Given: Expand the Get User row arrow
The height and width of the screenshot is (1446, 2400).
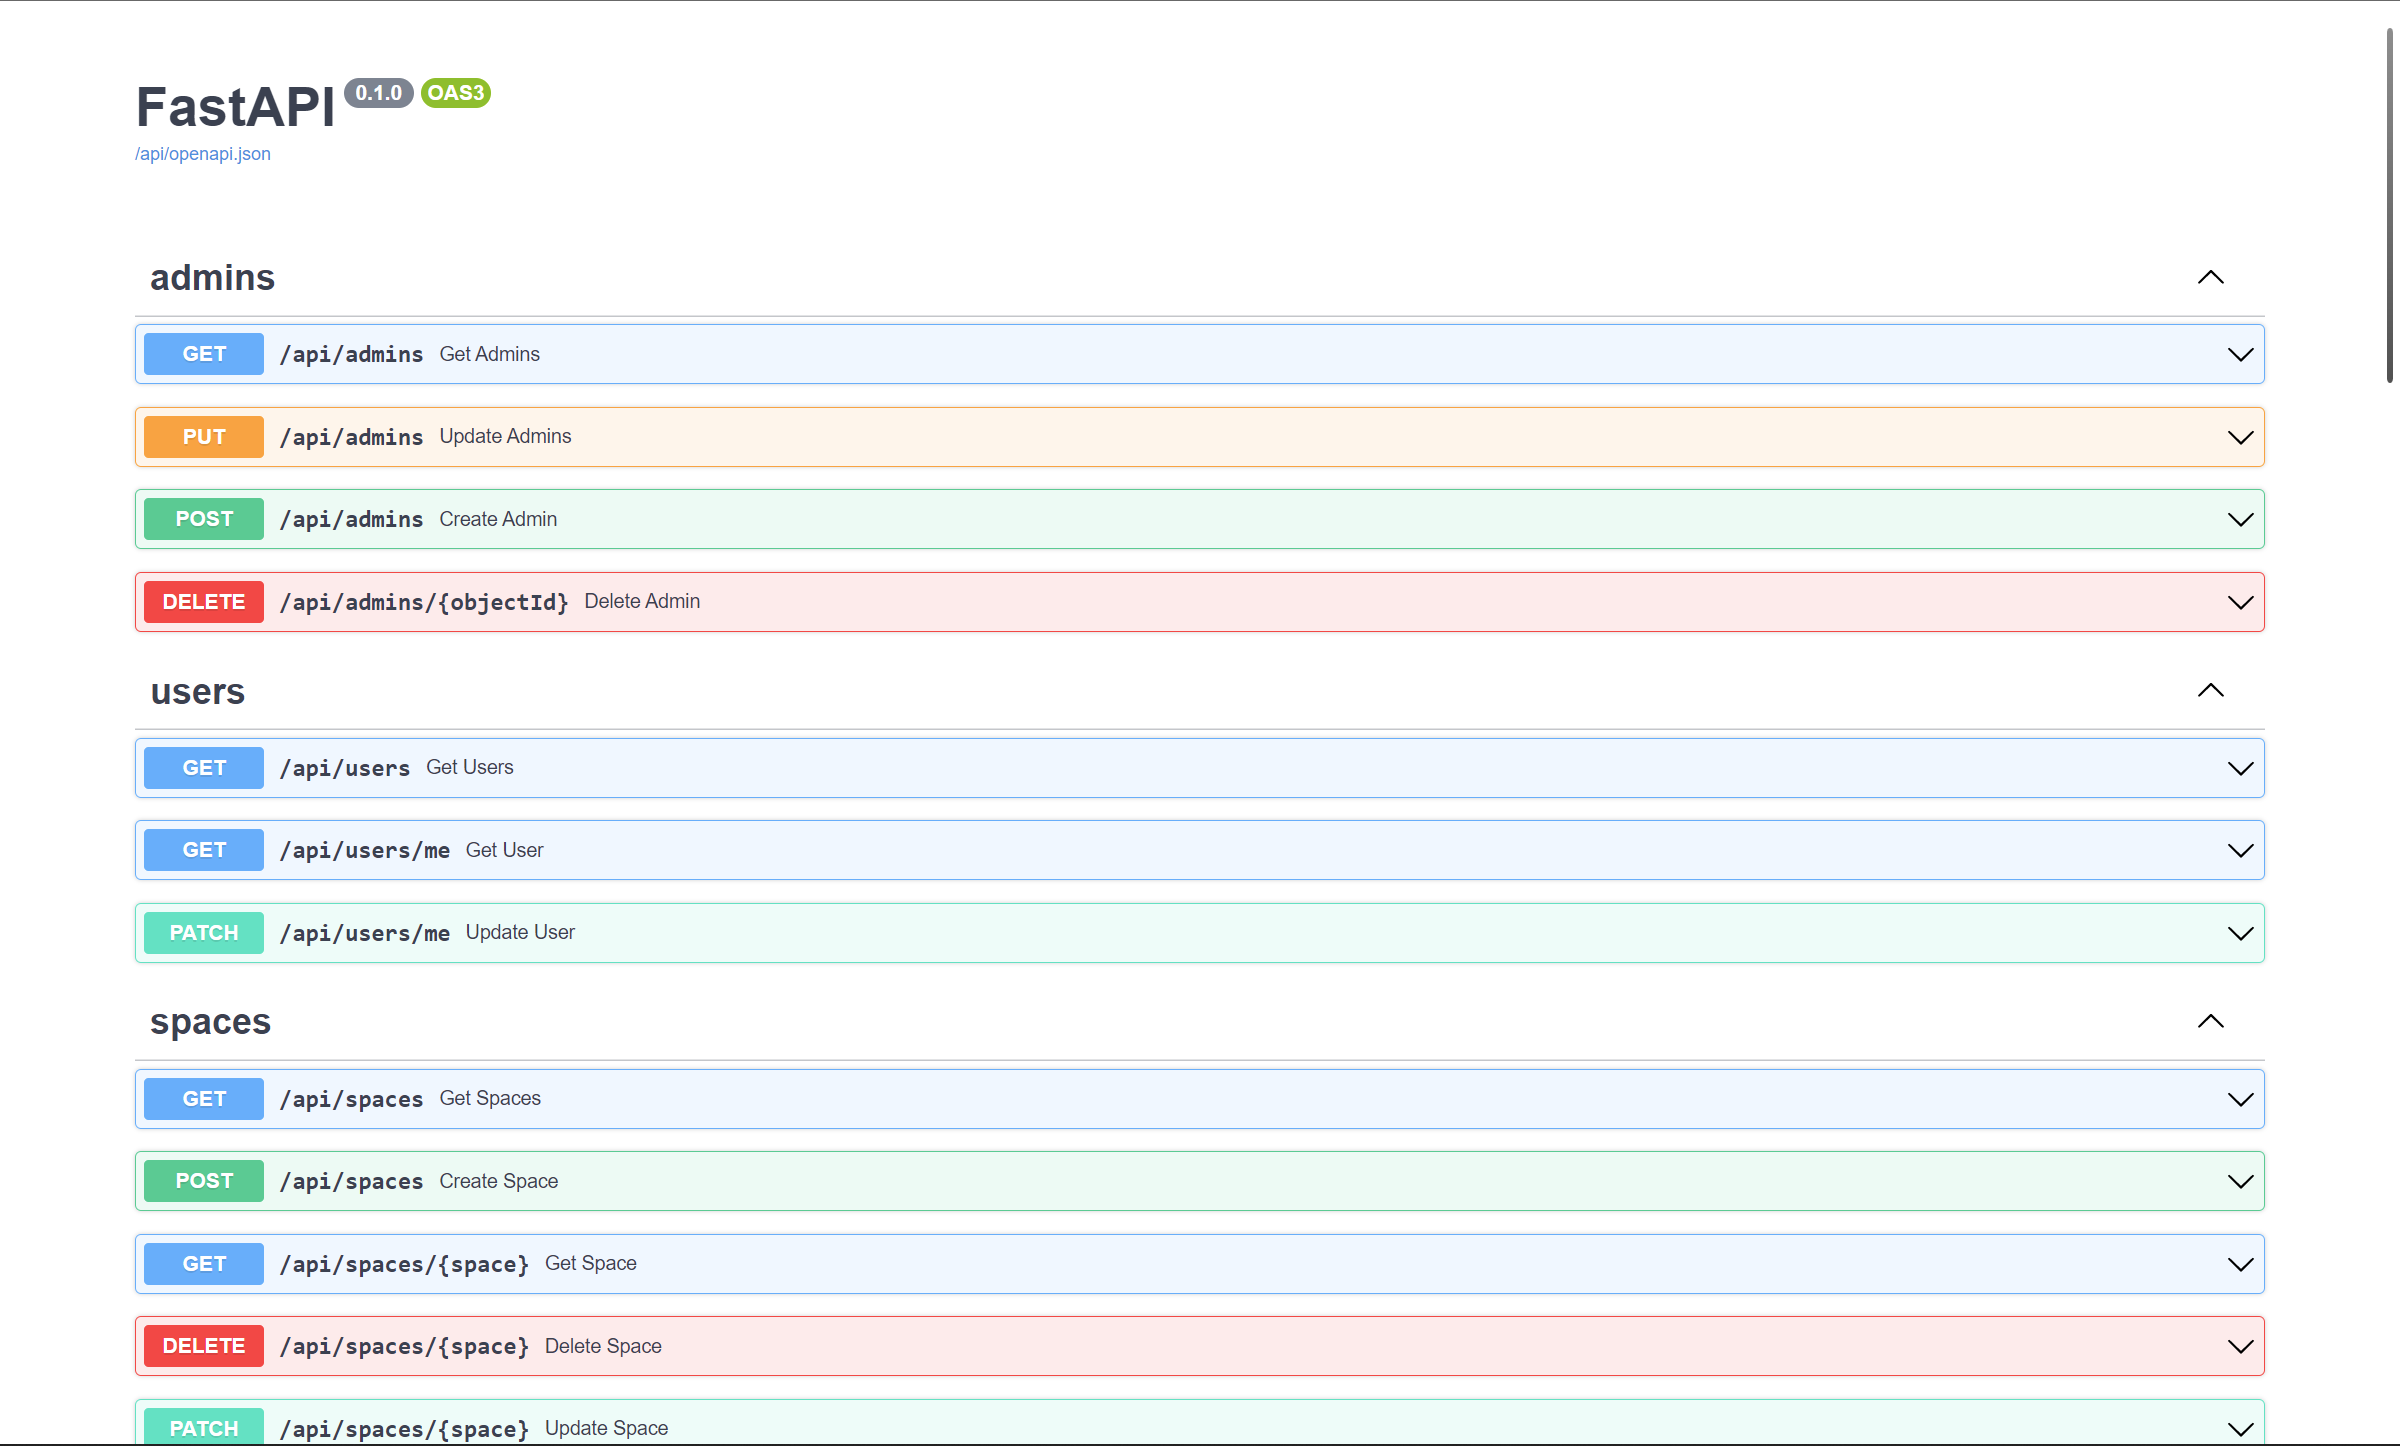Looking at the screenshot, I should coord(2241,851).
